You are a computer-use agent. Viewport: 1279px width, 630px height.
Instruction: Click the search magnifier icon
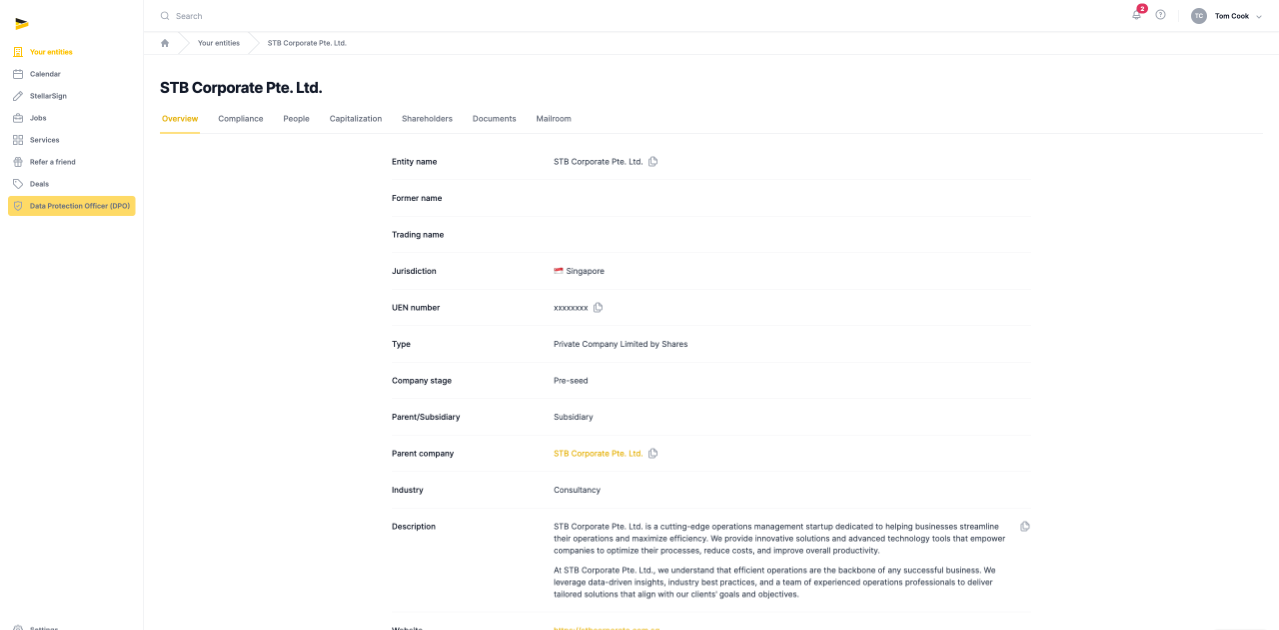pos(165,16)
